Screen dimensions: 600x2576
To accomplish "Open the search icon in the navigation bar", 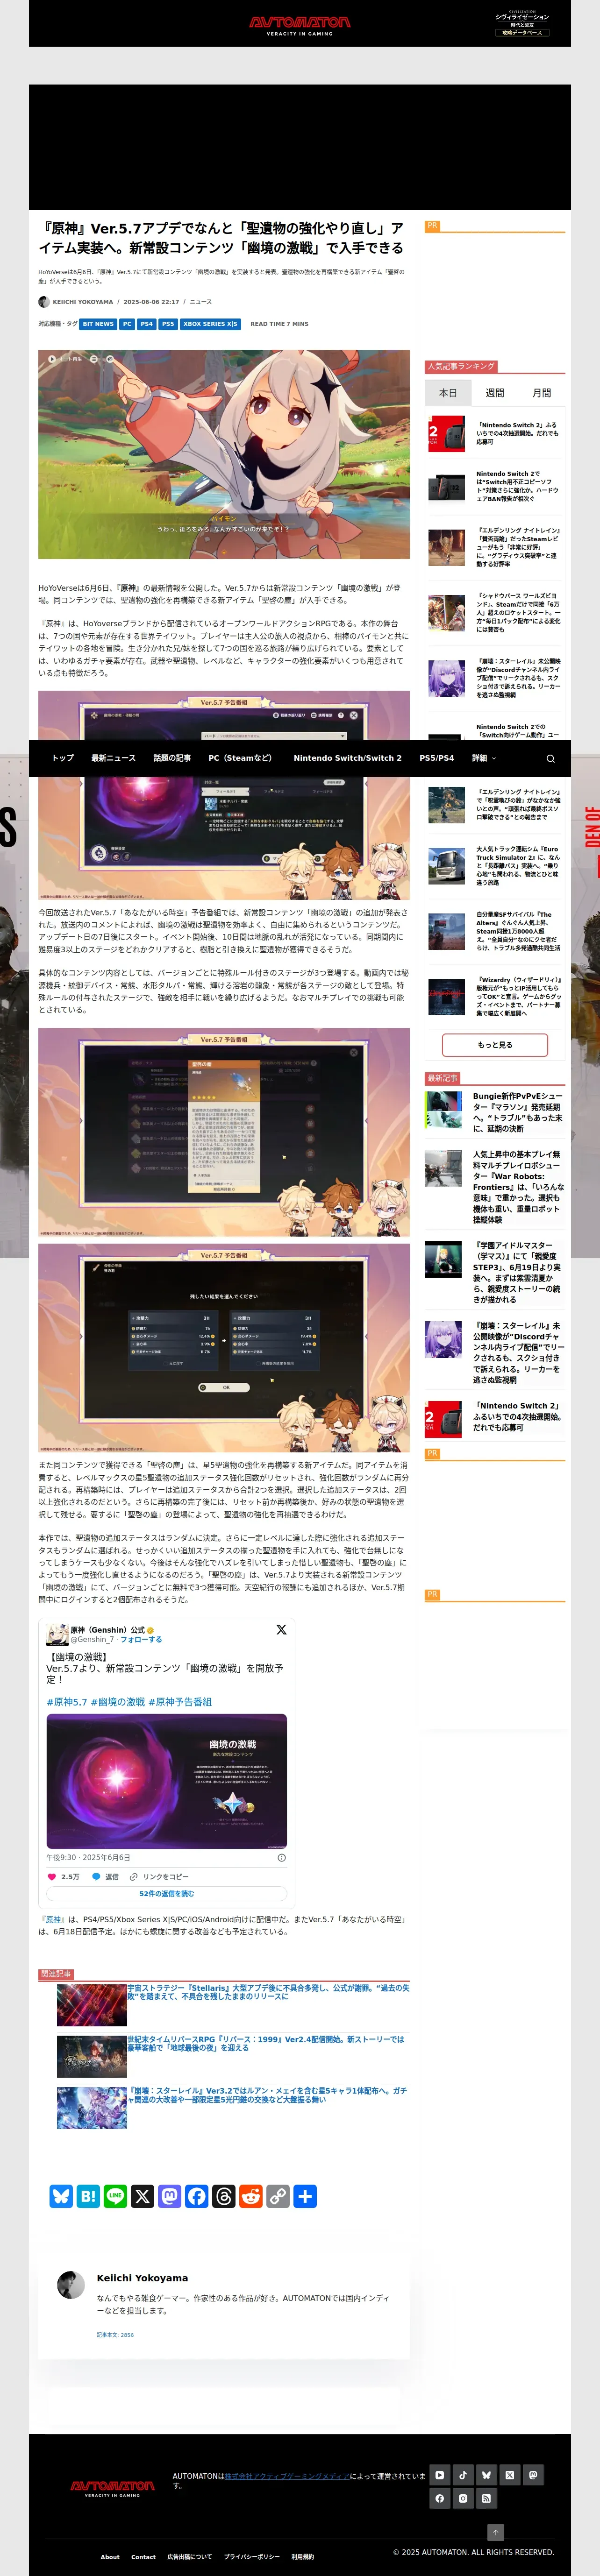I will coord(550,758).
